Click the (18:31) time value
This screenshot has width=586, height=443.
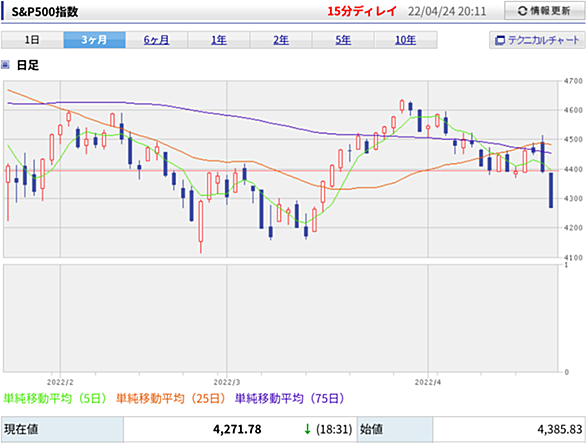click(x=334, y=429)
